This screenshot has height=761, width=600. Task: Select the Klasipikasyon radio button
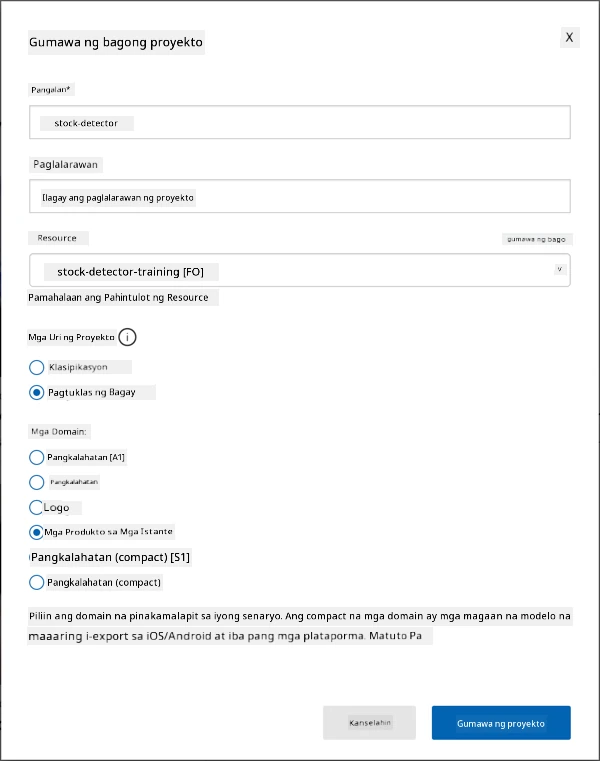pos(36,367)
